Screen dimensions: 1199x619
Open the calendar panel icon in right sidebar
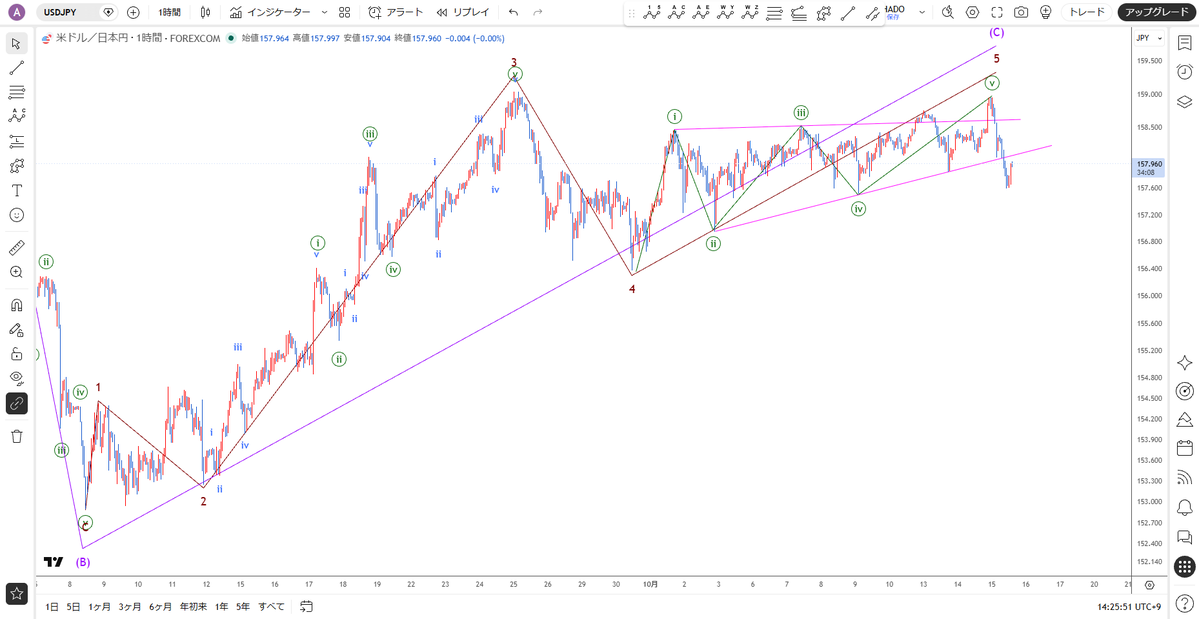[1184, 449]
